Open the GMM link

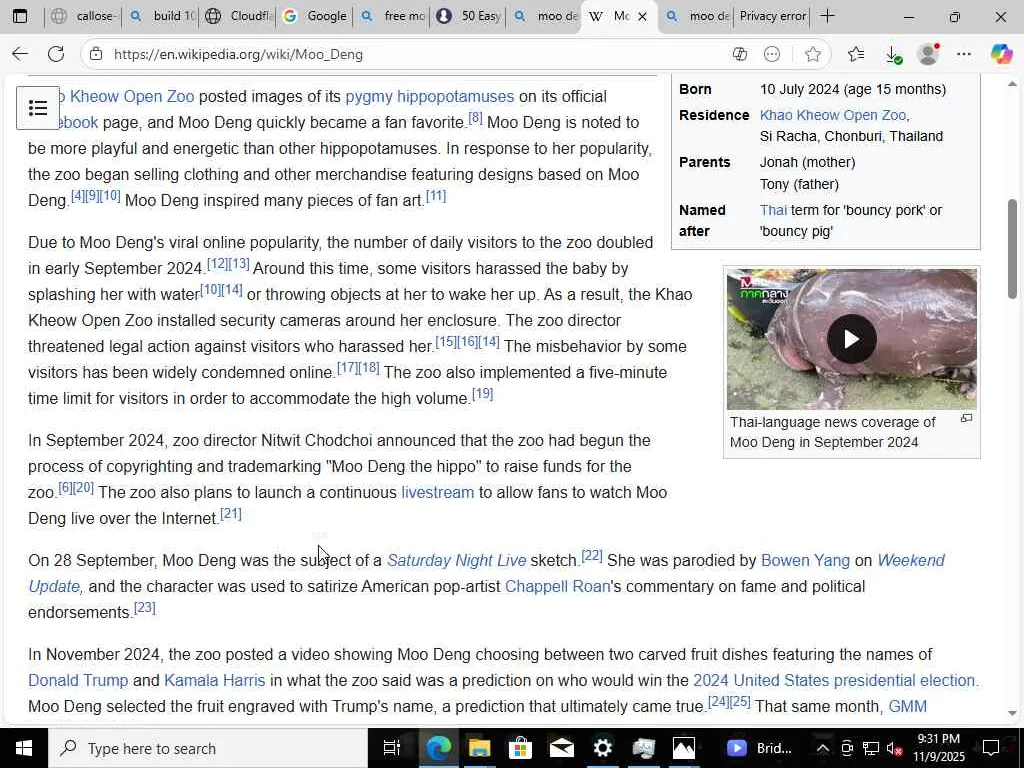pyautogui.click(x=907, y=707)
